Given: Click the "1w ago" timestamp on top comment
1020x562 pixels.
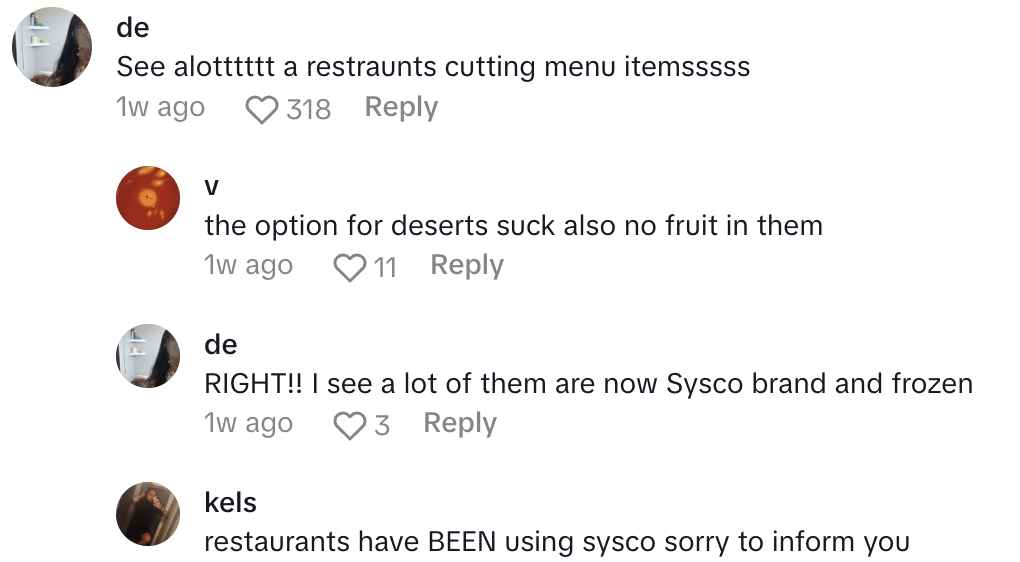Looking at the screenshot, I should pyautogui.click(x=160, y=108).
